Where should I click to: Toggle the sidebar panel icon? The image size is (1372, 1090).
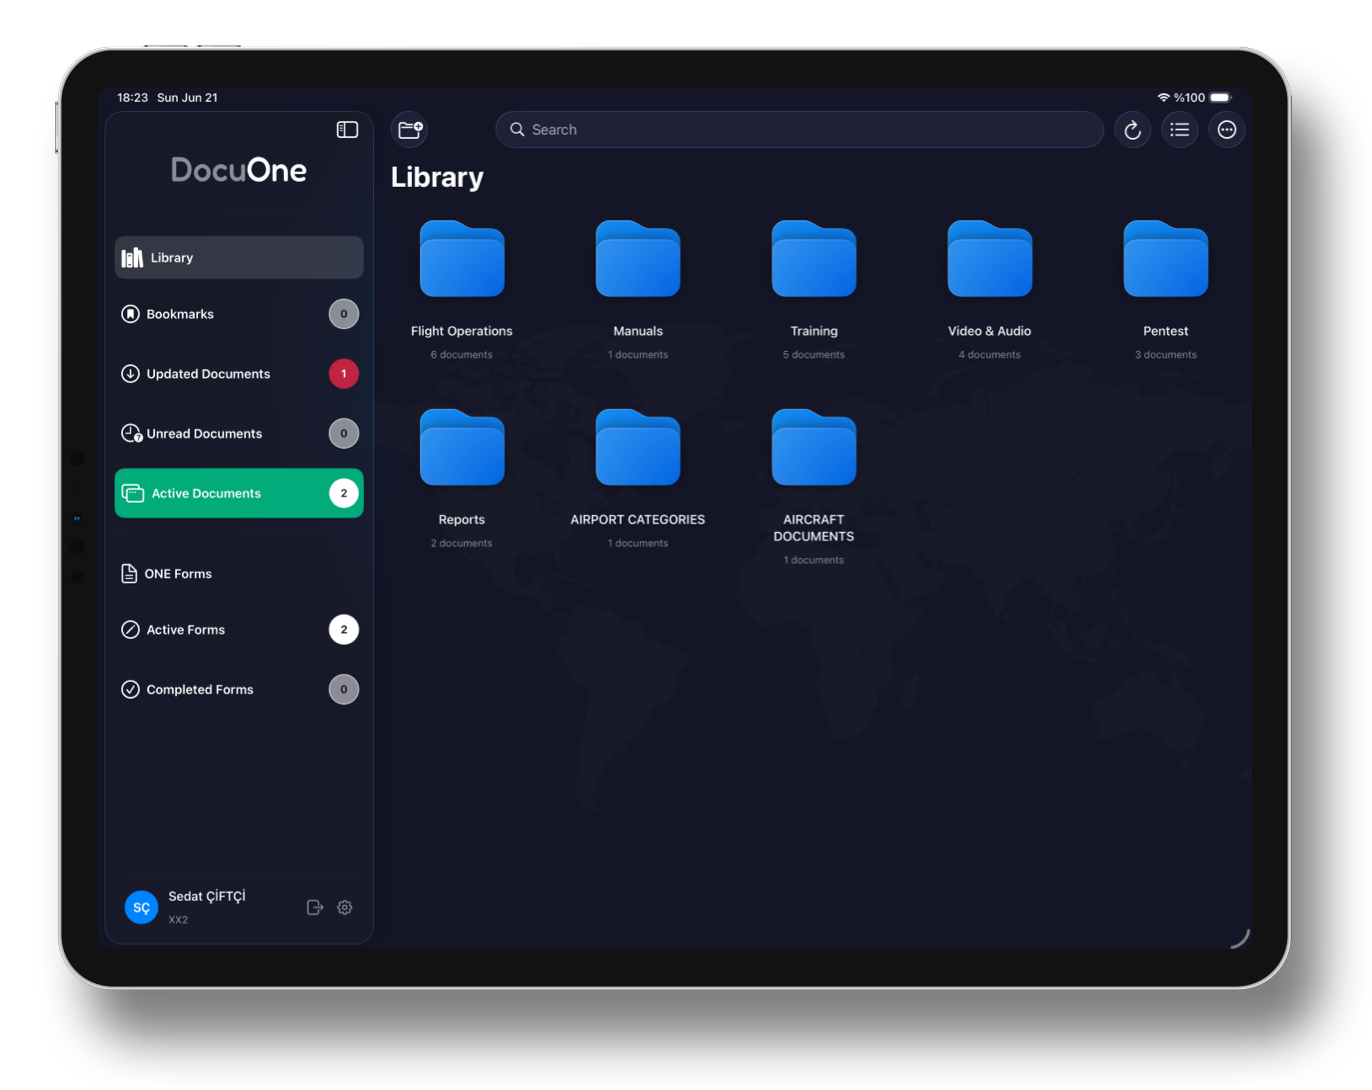pyautogui.click(x=347, y=130)
